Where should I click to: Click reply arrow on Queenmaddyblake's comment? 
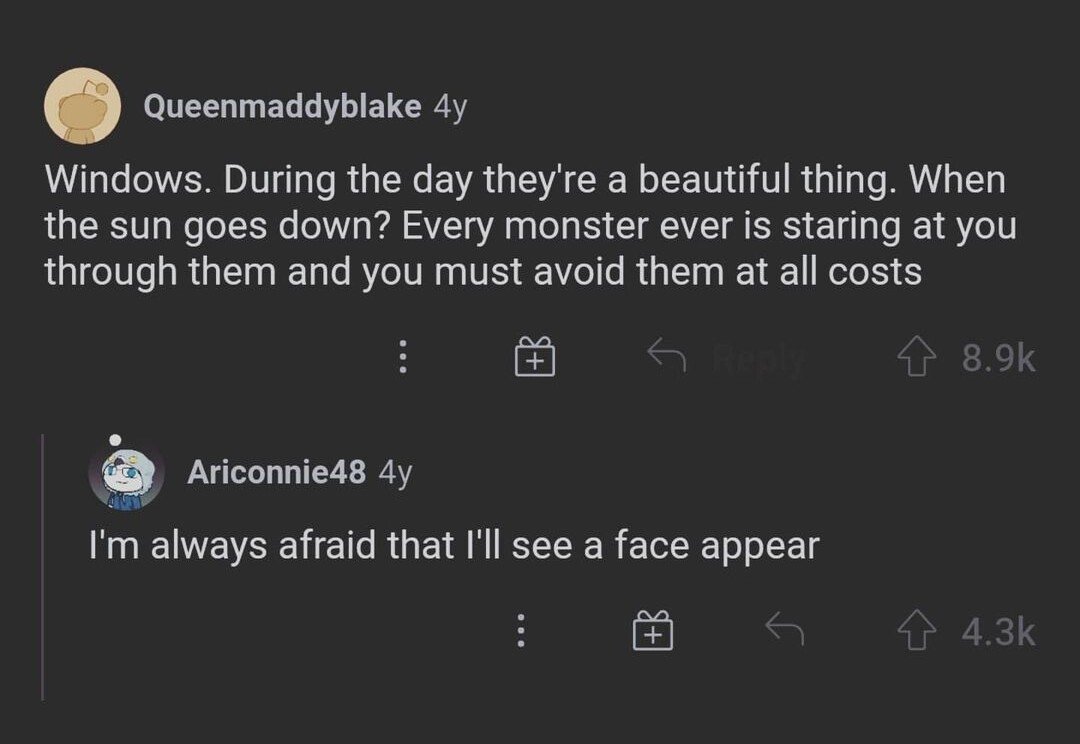pos(664,354)
